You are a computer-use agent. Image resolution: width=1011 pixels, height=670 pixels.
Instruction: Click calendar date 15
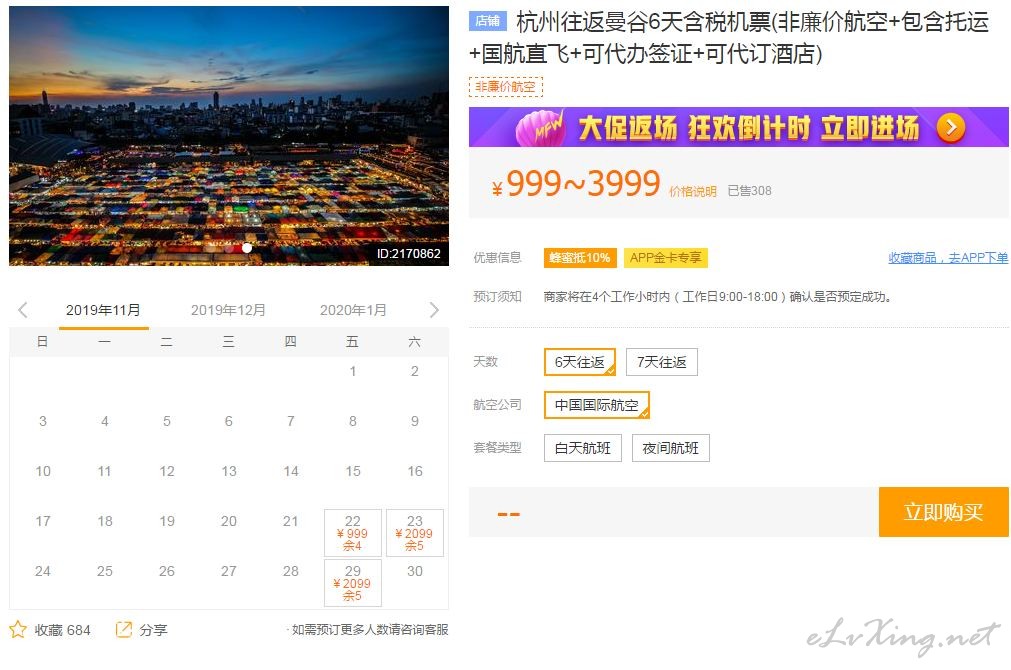click(353, 471)
